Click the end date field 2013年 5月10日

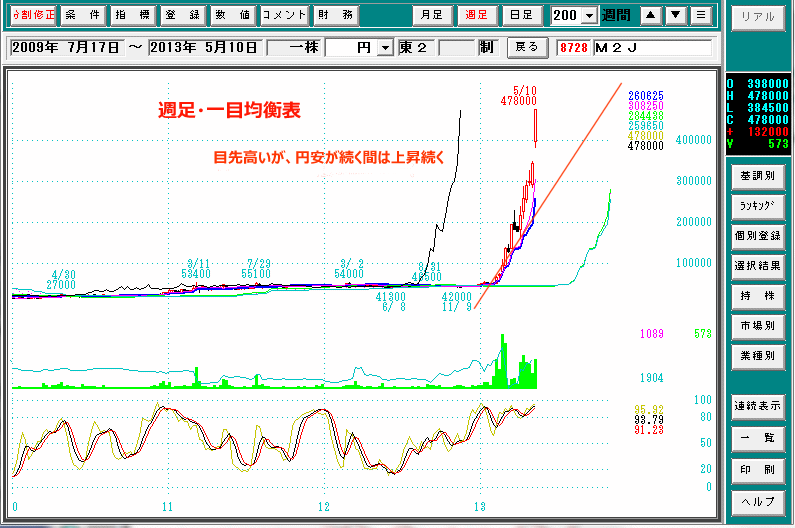[x=205, y=48]
